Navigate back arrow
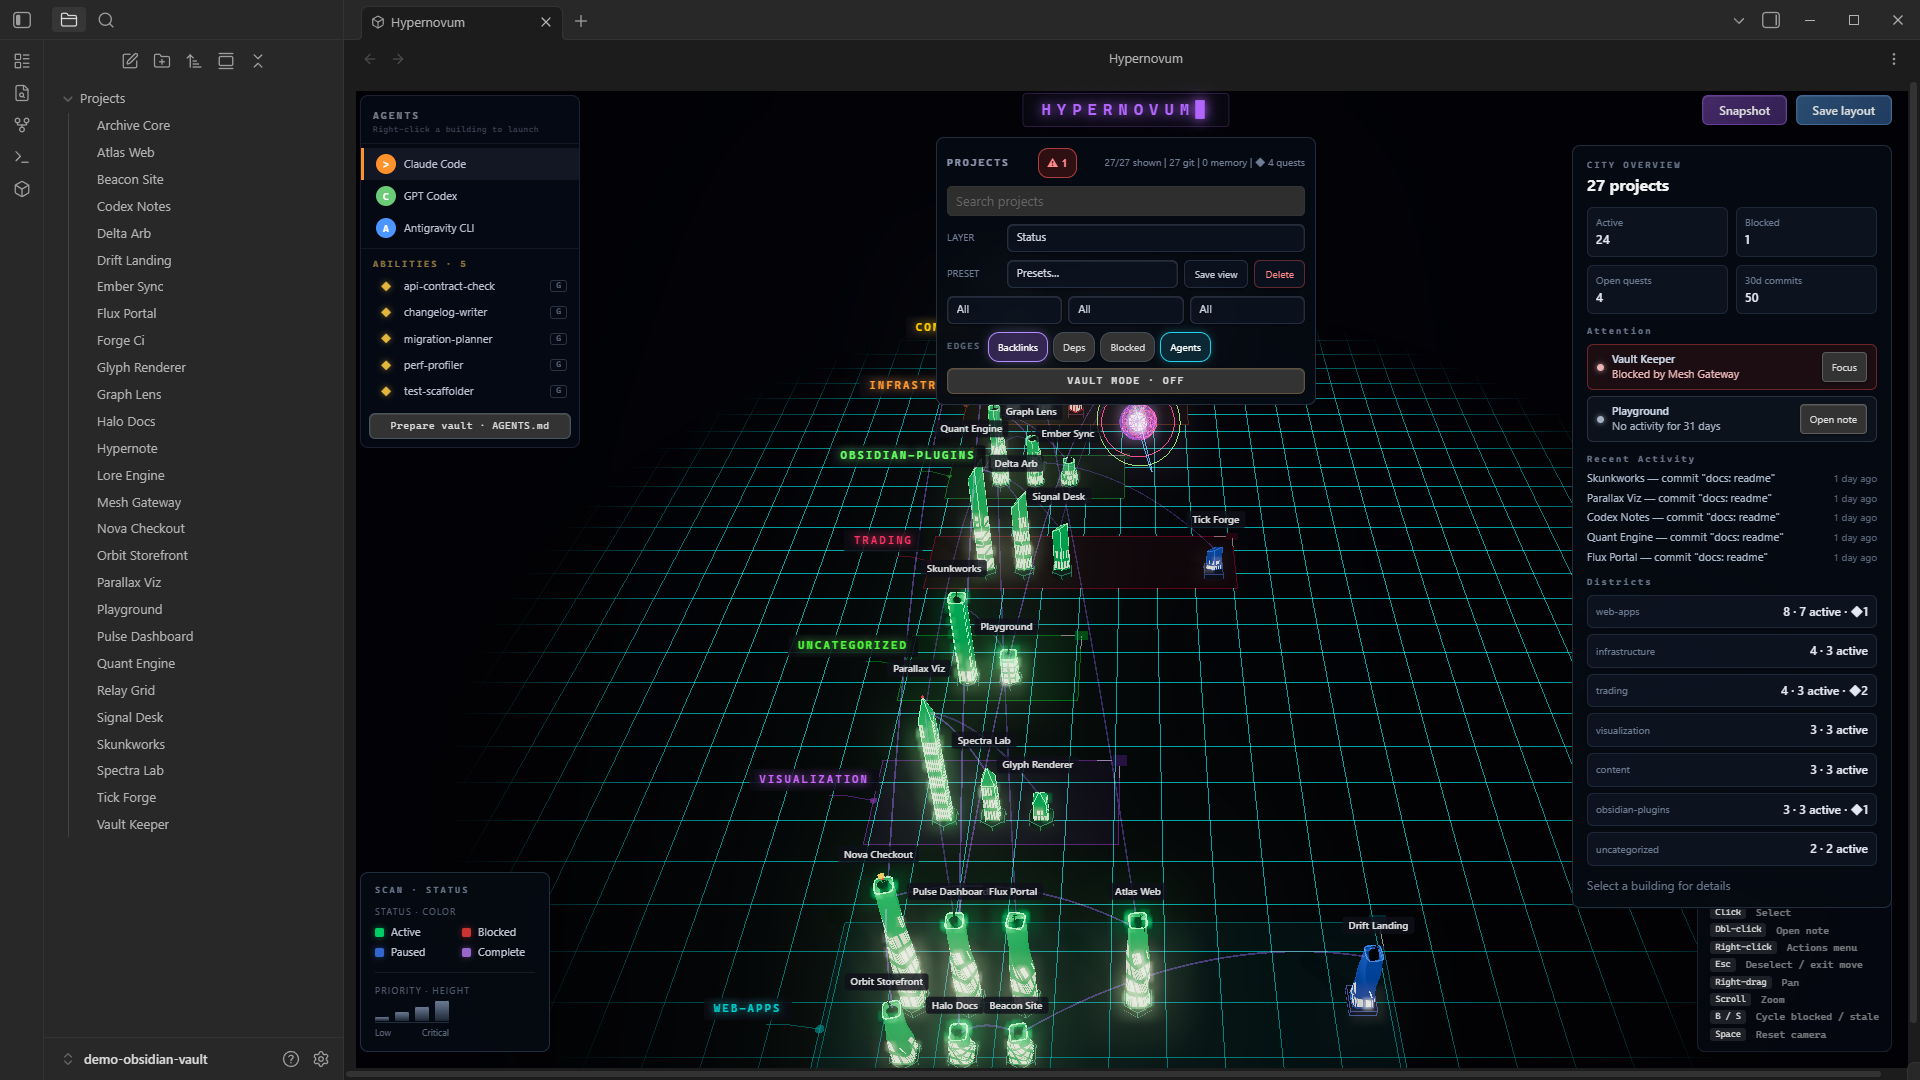The height and width of the screenshot is (1080, 1920). 370,59
